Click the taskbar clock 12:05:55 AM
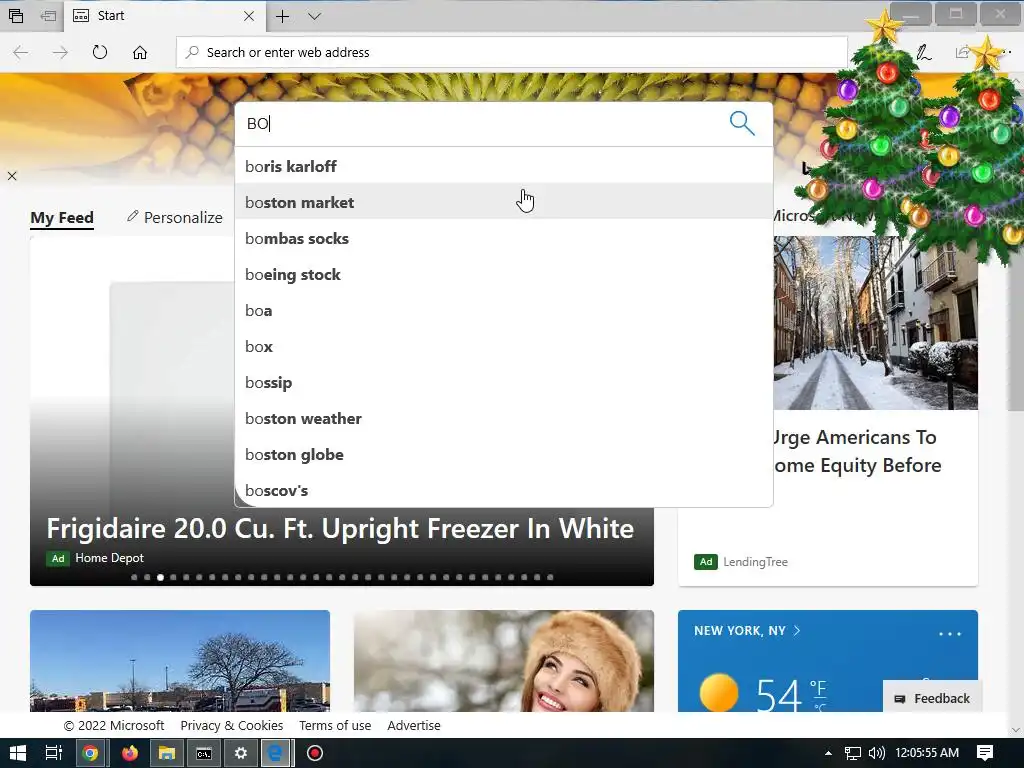1024x768 pixels. pyautogui.click(x=927, y=753)
